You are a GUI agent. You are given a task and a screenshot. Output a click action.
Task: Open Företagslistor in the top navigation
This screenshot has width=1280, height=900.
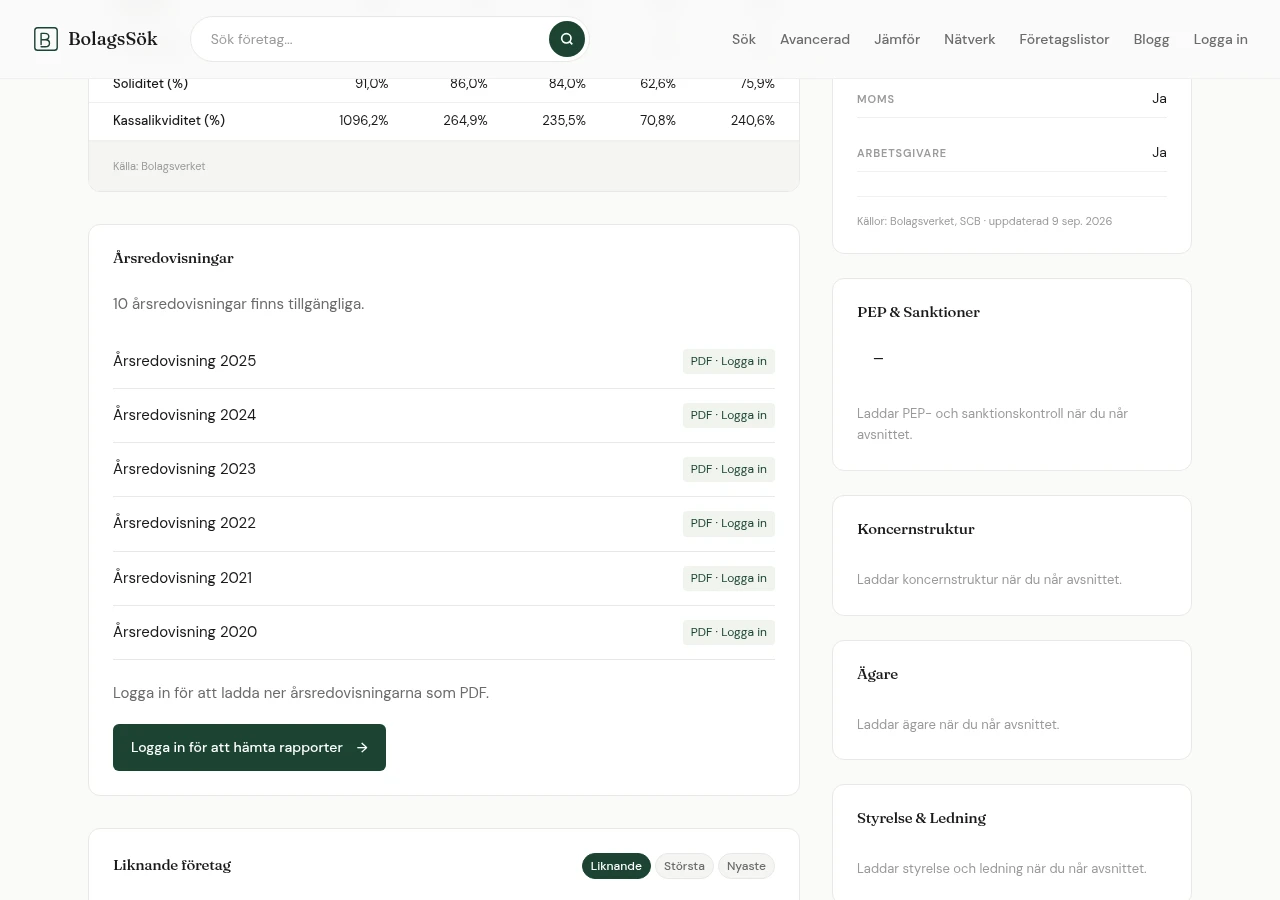[x=1064, y=39]
